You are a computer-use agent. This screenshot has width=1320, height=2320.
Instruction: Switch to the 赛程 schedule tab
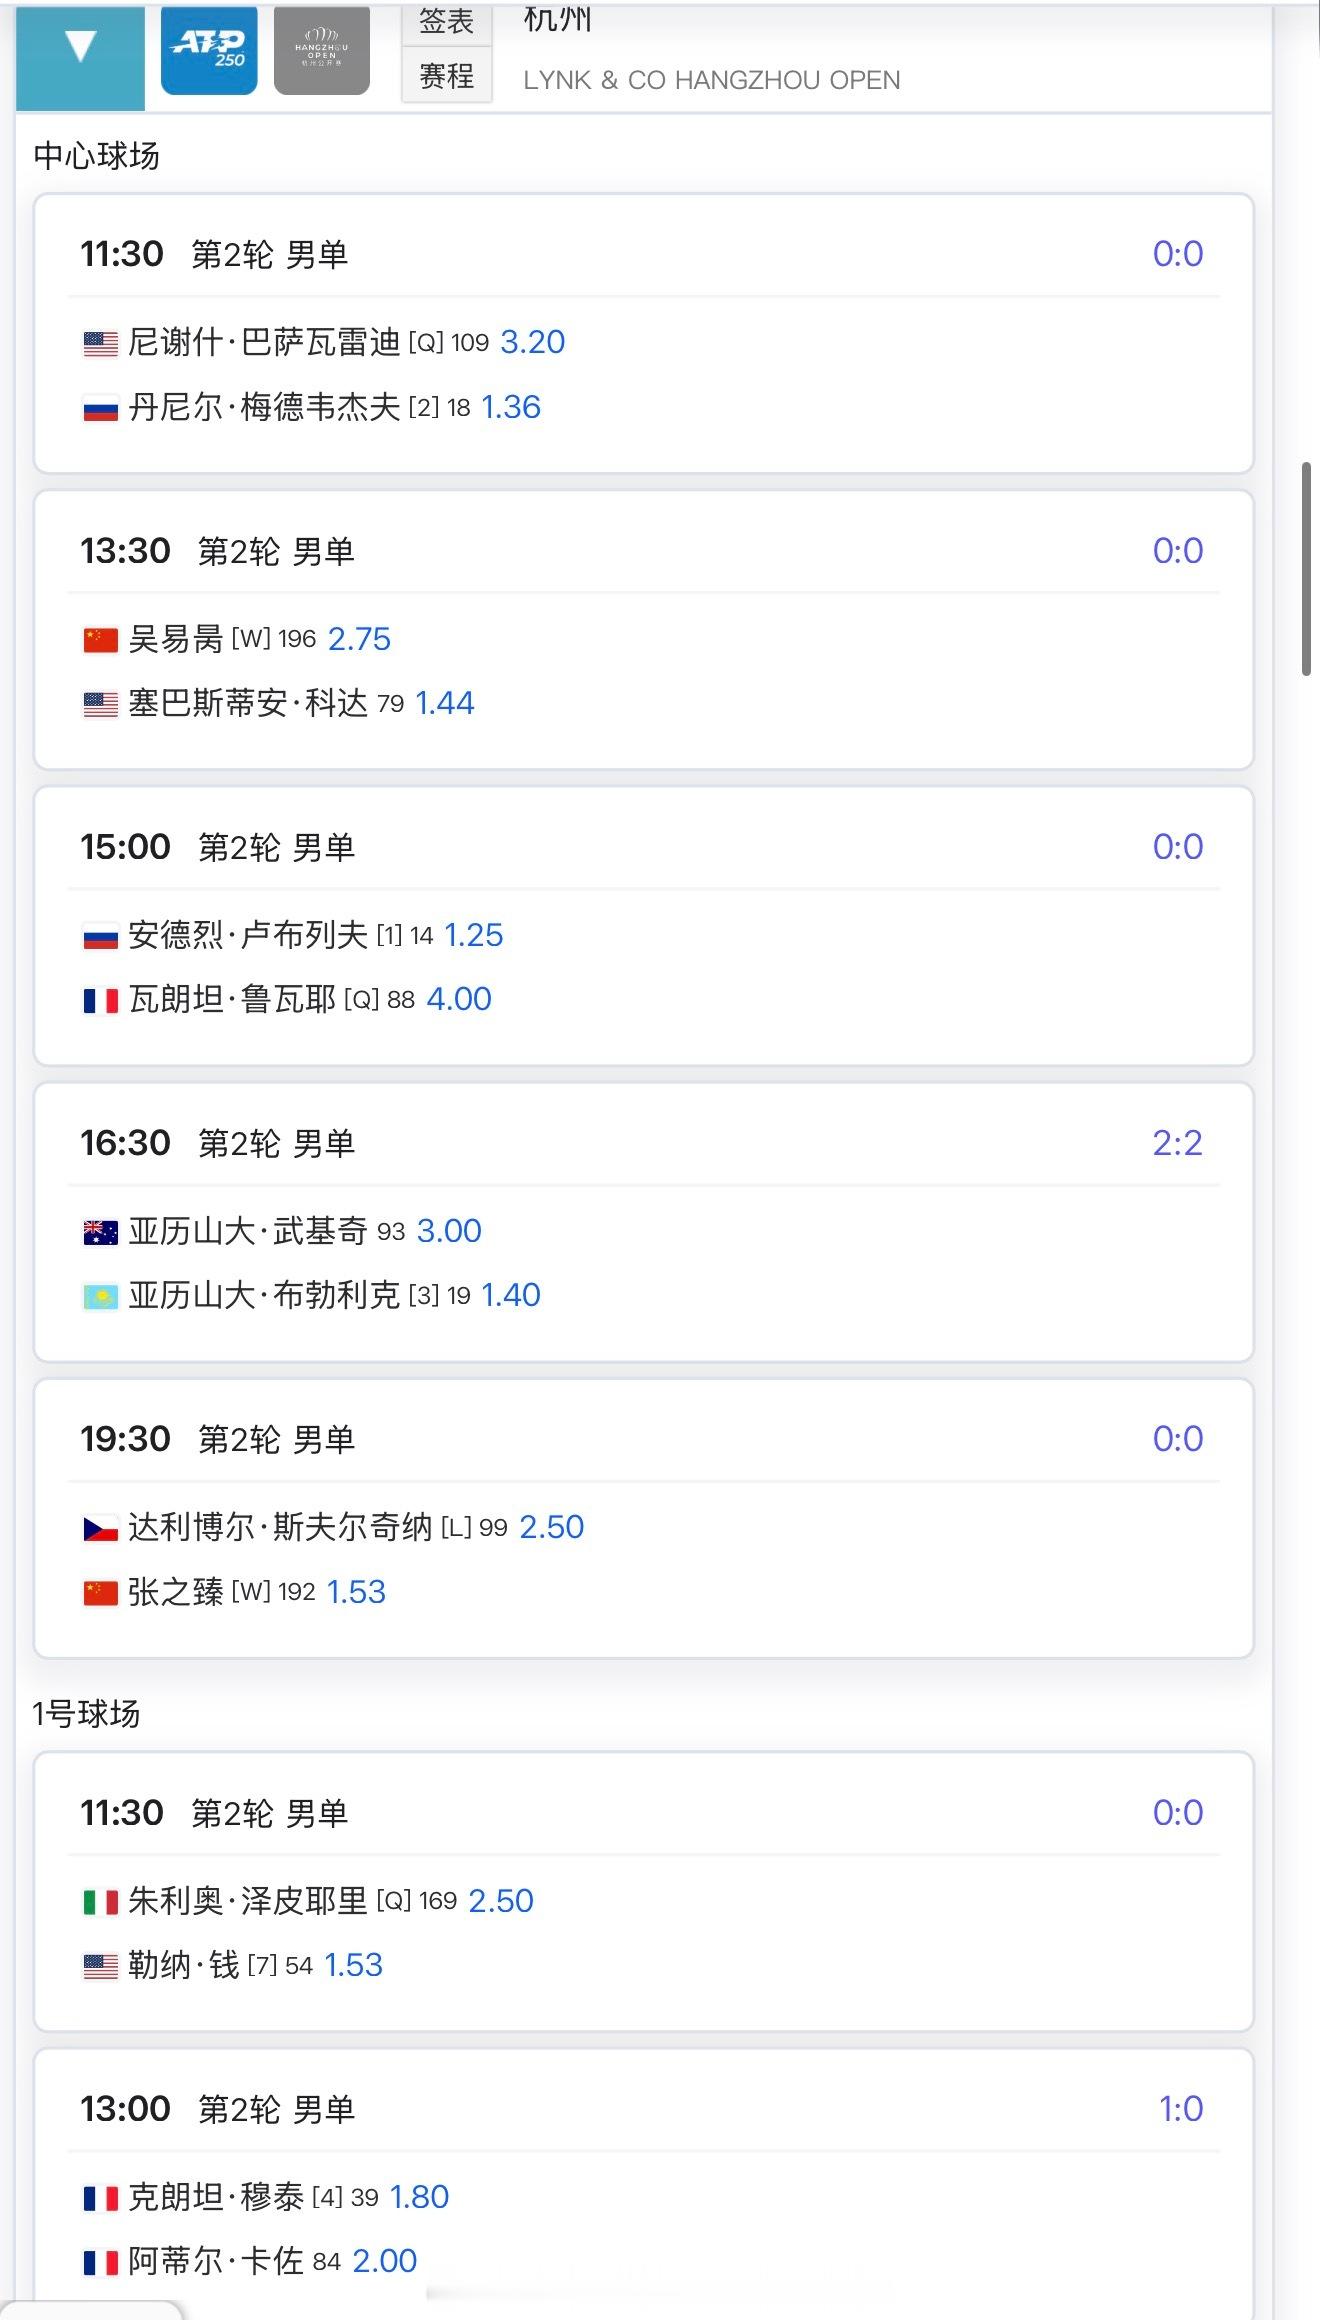tap(447, 76)
